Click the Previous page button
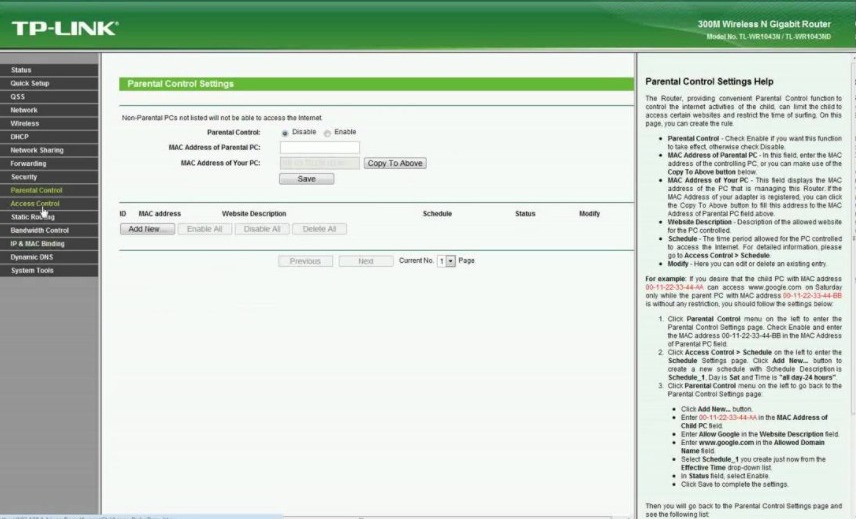 point(305,261)
